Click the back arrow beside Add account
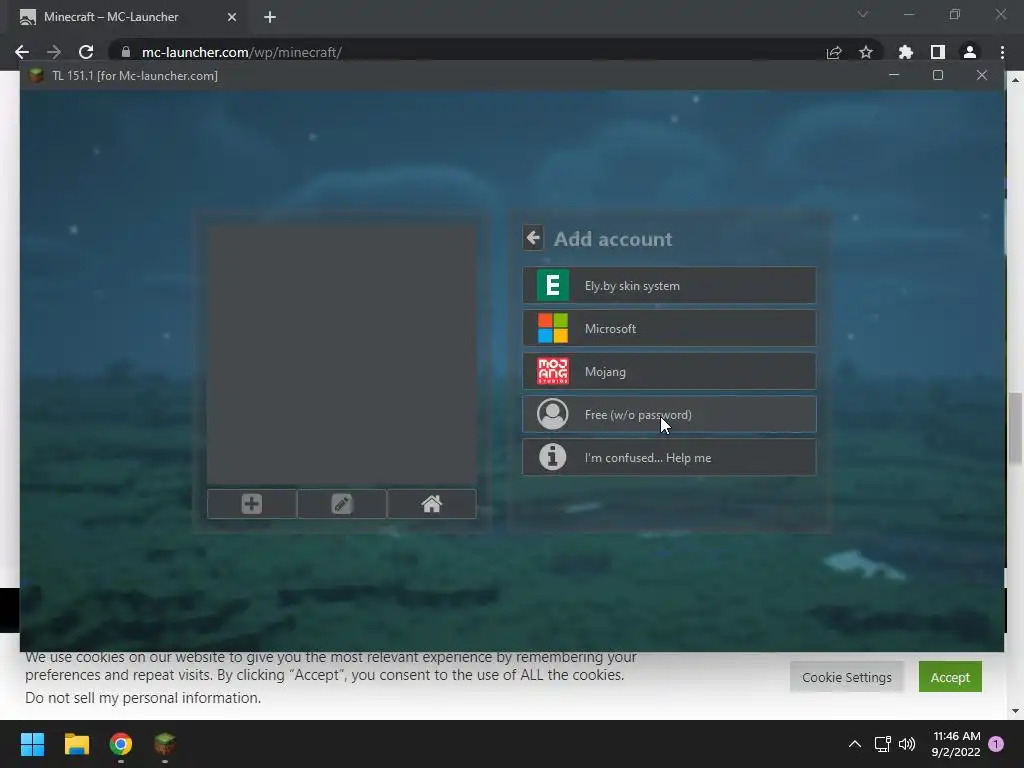This screenshot has height=768, width=1024. [533, 238]
